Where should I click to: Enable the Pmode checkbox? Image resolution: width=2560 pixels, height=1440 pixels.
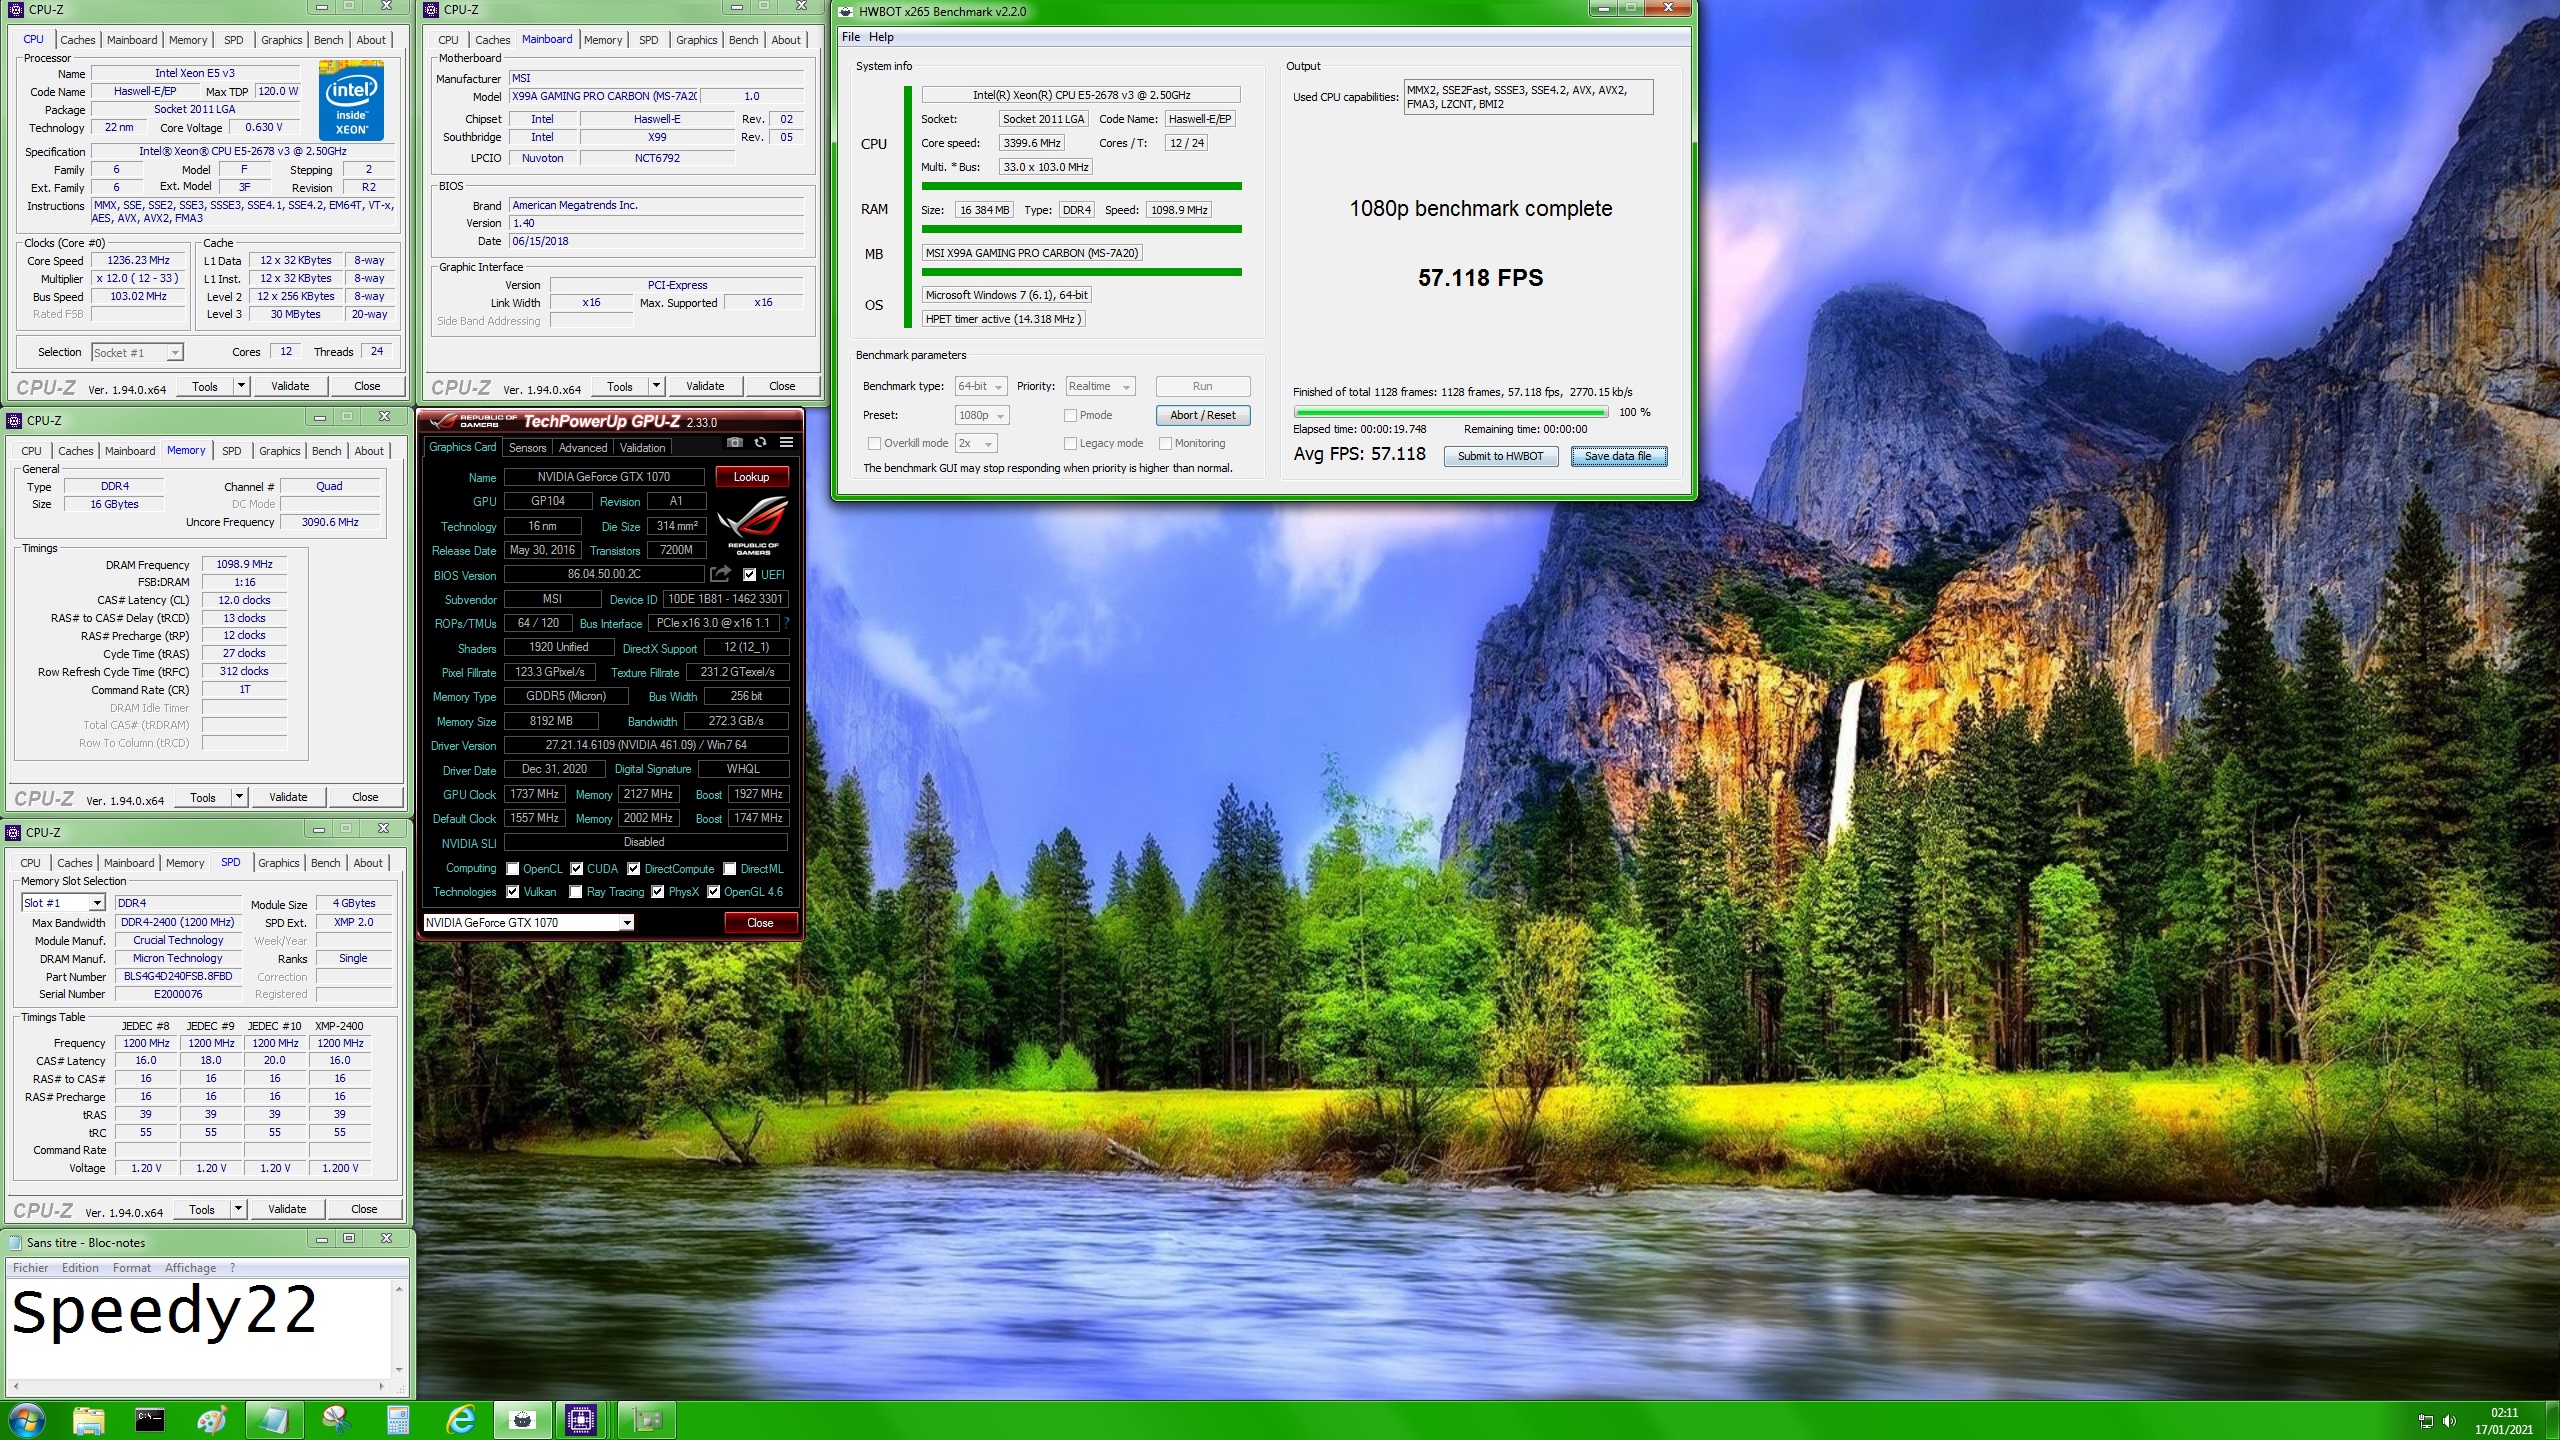coord(1070,415)
